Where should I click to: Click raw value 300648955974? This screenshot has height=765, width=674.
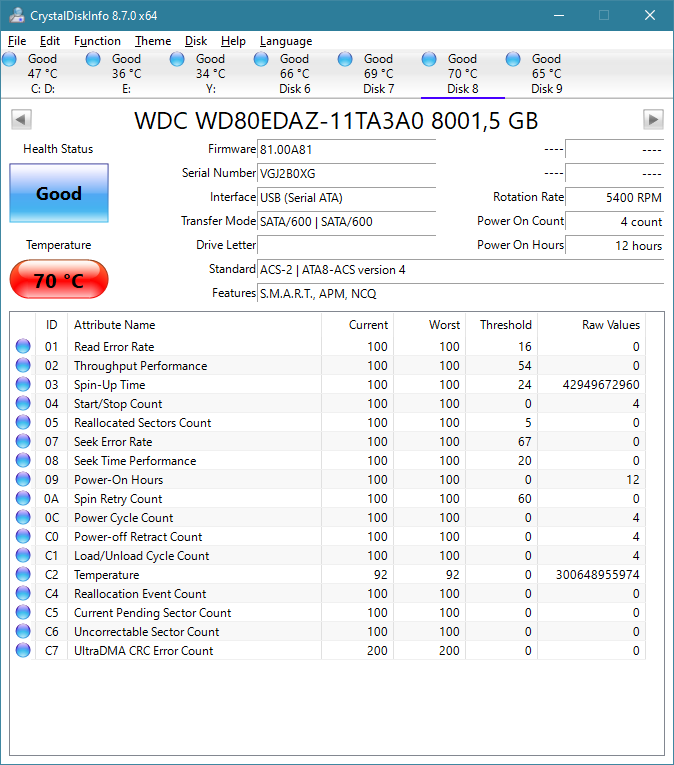(x=597, y=575)
